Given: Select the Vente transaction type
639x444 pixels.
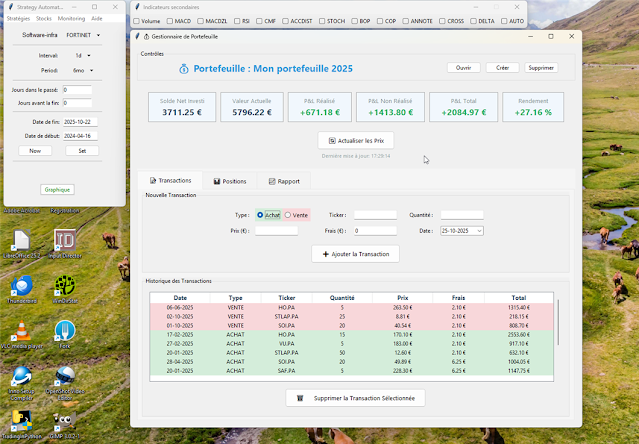Looking at the screenshot, I should click(288, 215).
